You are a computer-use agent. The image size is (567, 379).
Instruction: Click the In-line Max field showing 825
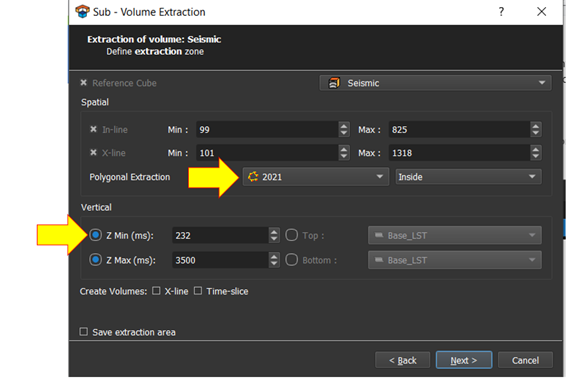pyautogui.click(x=460, y=129)
